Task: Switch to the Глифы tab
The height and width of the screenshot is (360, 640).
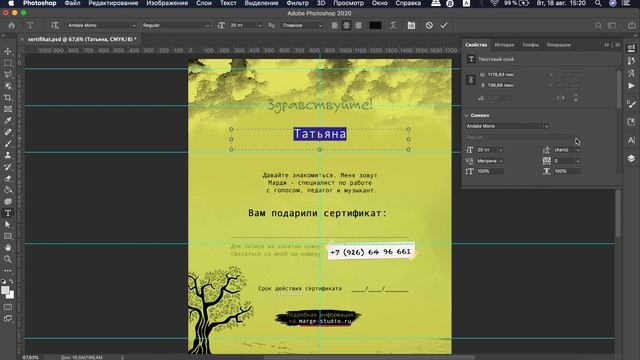Action: [x=531, y=45]
